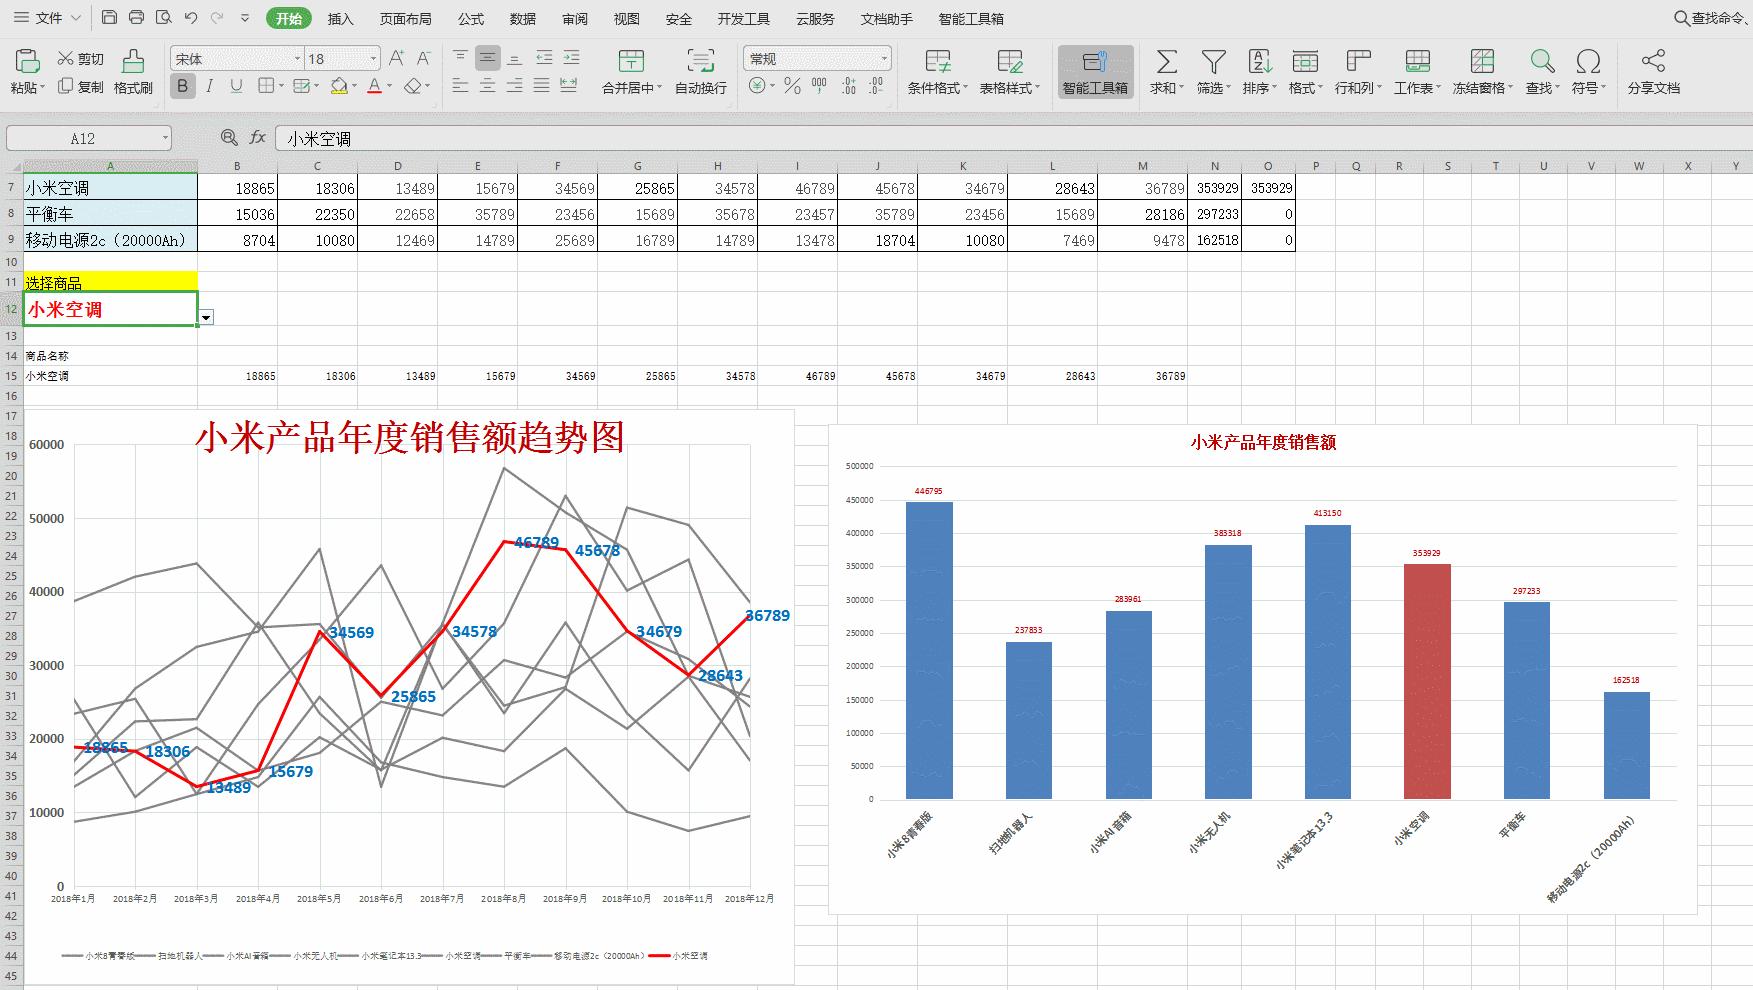Decrease indent in cell

coord(544,58)
